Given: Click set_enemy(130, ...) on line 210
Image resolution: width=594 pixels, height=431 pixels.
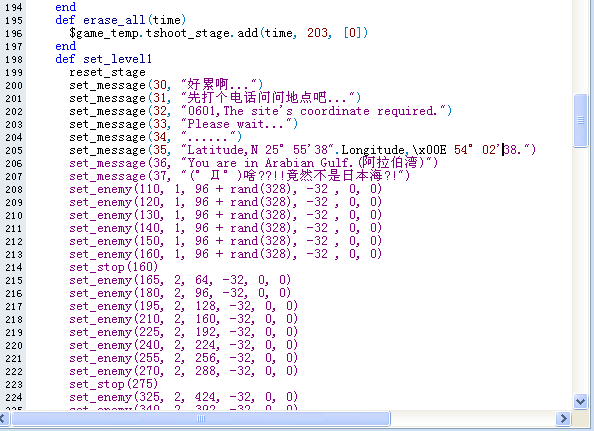Looking at the screenshot, I should pos(225,215).
